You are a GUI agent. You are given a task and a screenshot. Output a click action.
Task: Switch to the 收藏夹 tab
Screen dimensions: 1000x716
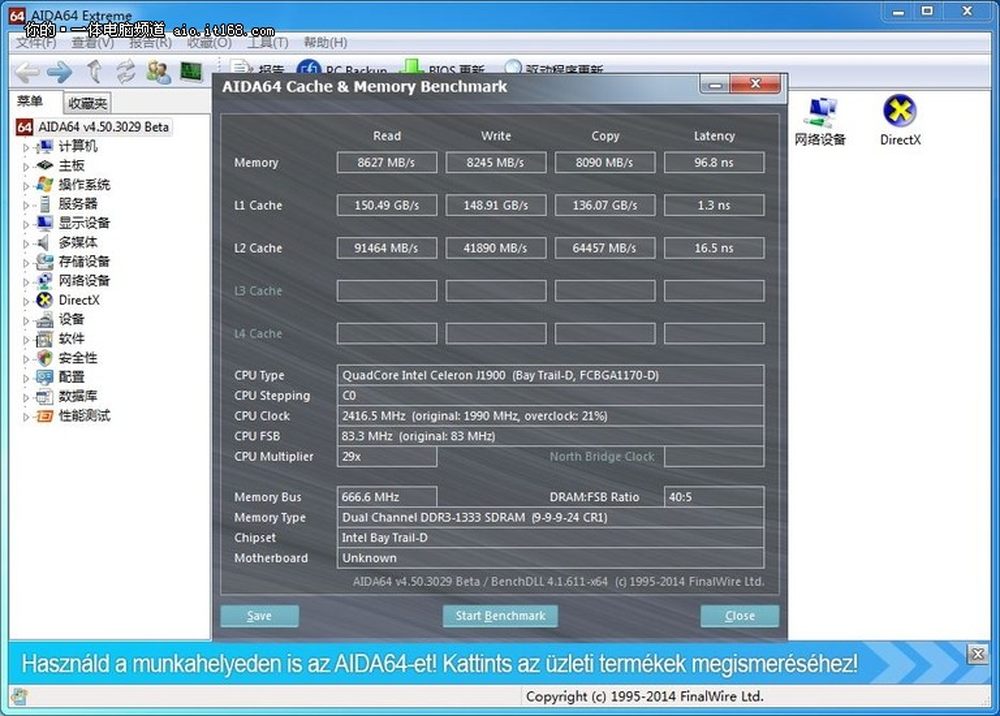pos(88,103)
